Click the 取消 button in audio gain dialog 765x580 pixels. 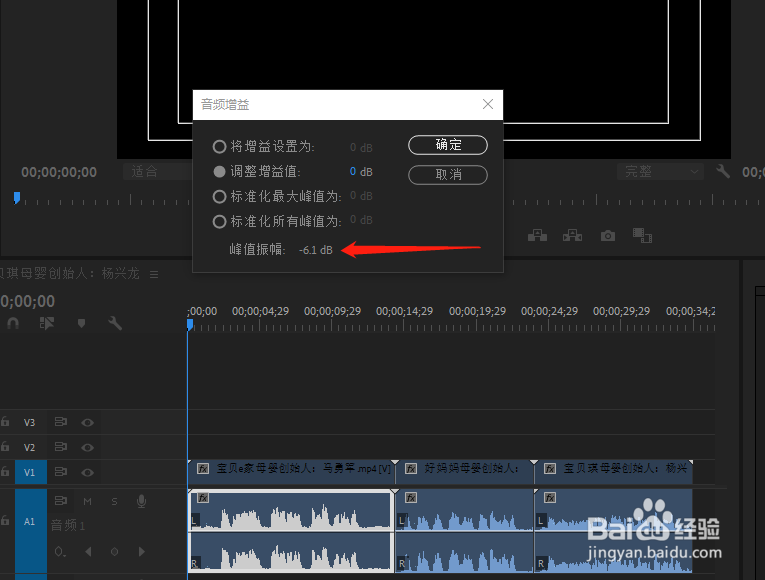coord(448,175)
